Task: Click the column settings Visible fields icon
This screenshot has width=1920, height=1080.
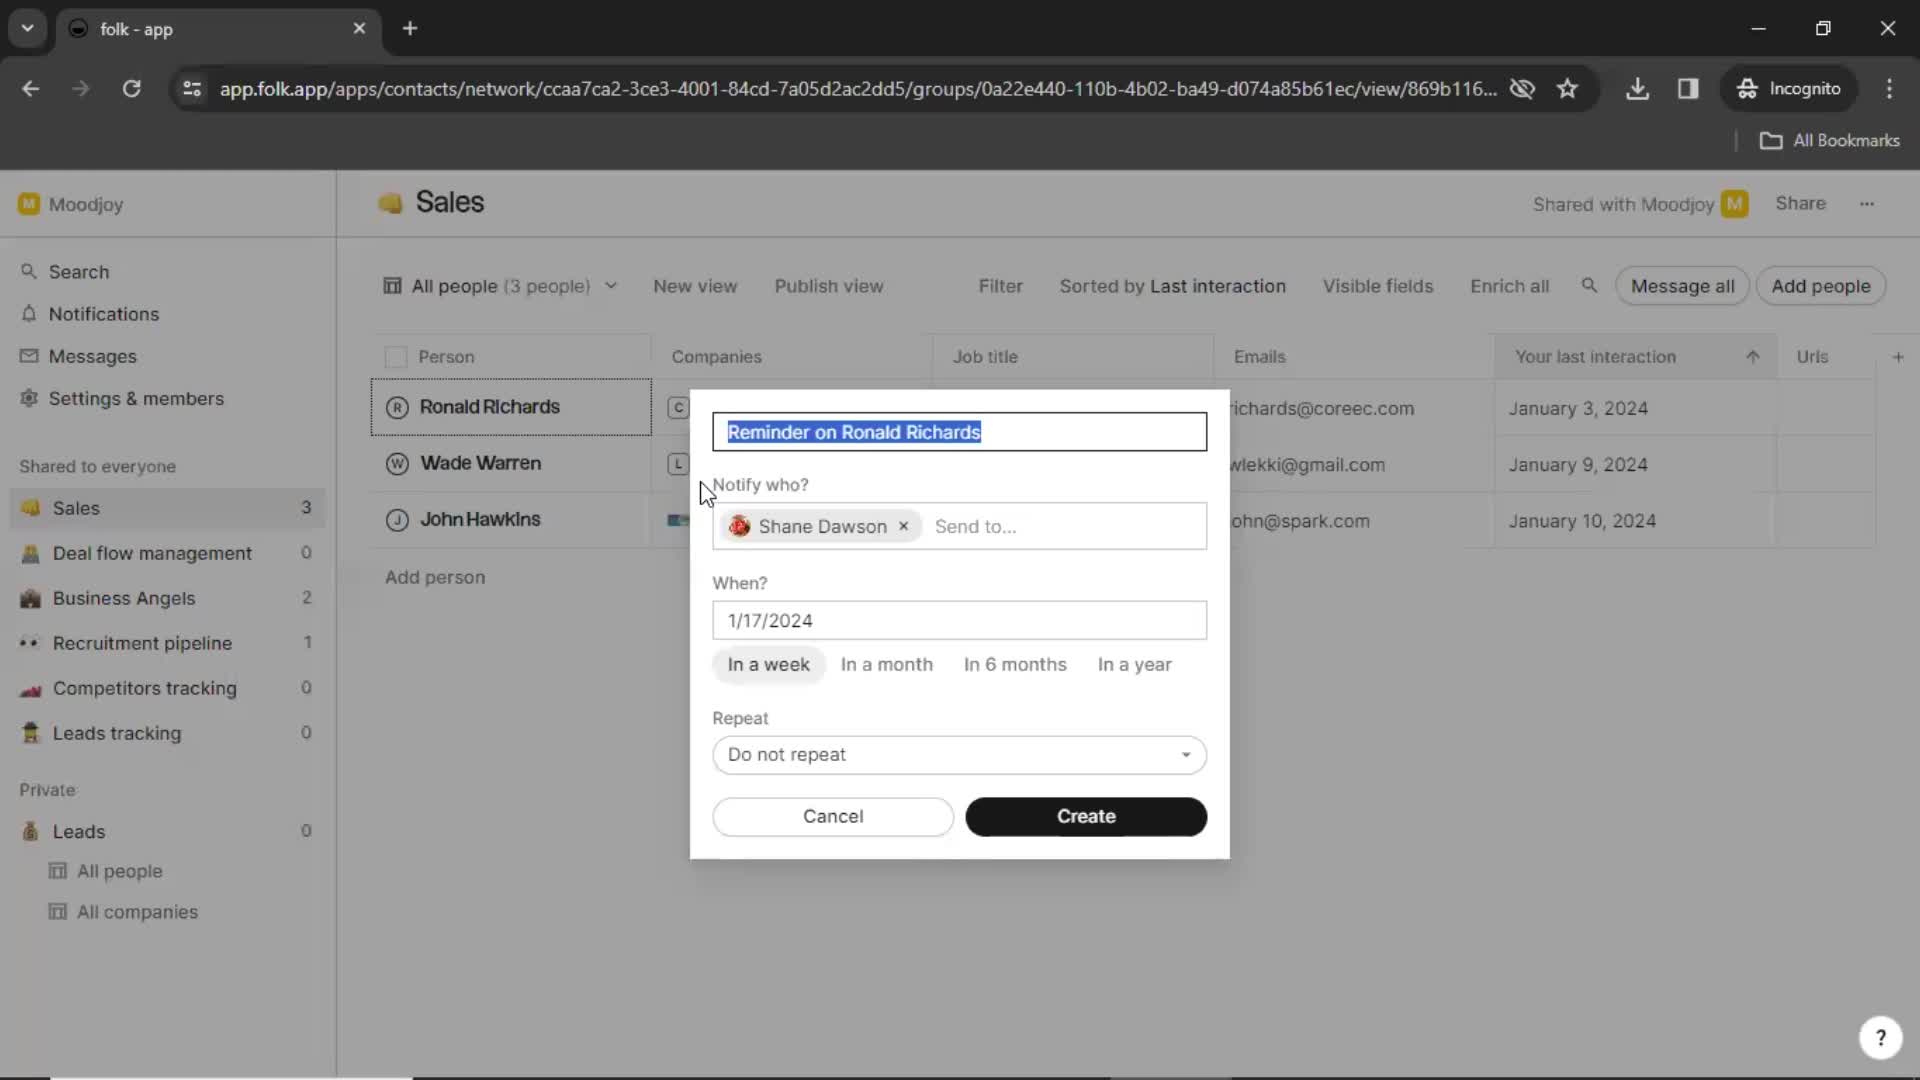Action: (1379, 285)
